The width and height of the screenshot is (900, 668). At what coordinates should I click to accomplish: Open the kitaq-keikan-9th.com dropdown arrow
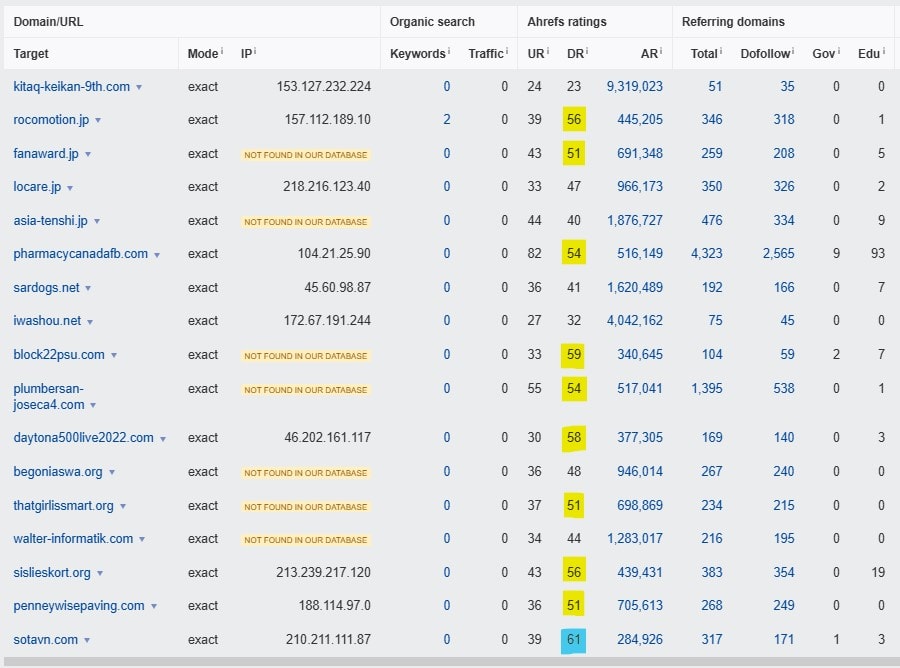(x=139, y=88)
